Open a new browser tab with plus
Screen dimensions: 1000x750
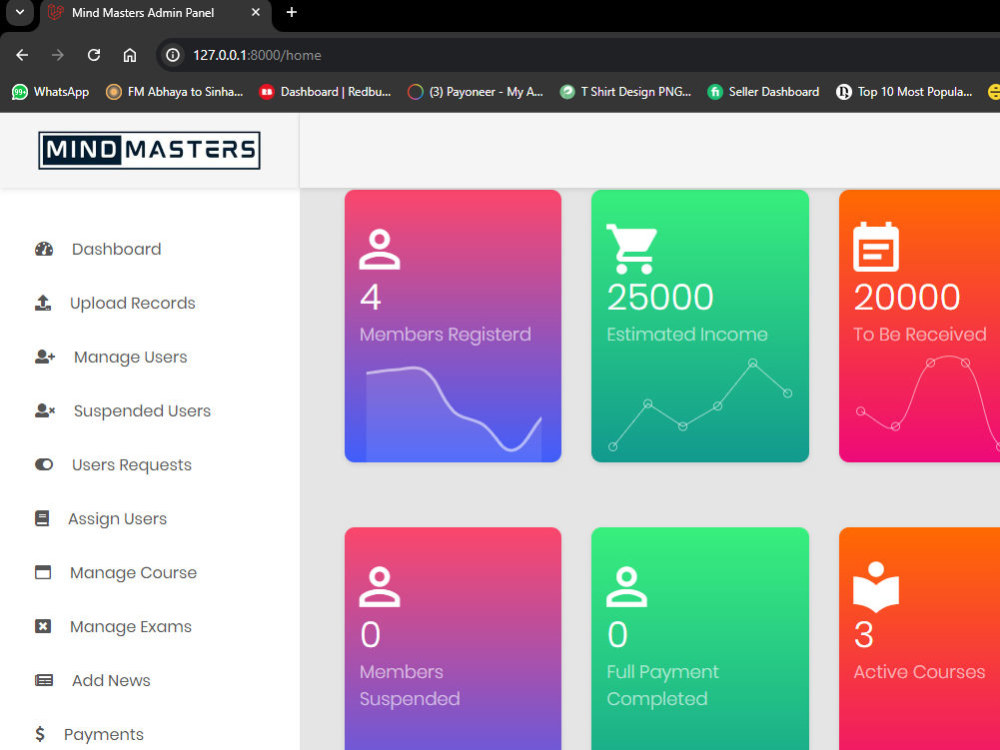291,12
